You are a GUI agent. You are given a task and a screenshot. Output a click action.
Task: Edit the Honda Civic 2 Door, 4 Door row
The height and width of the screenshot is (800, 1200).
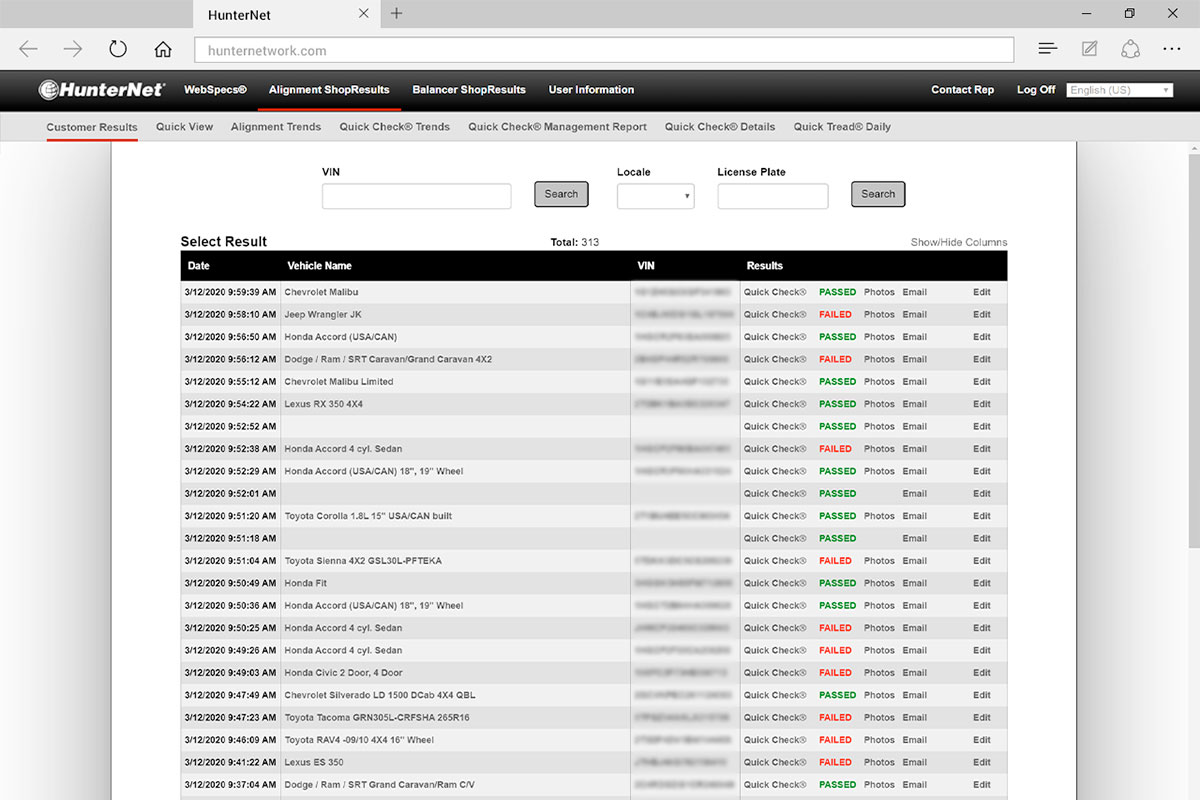[x=982, y=673]
